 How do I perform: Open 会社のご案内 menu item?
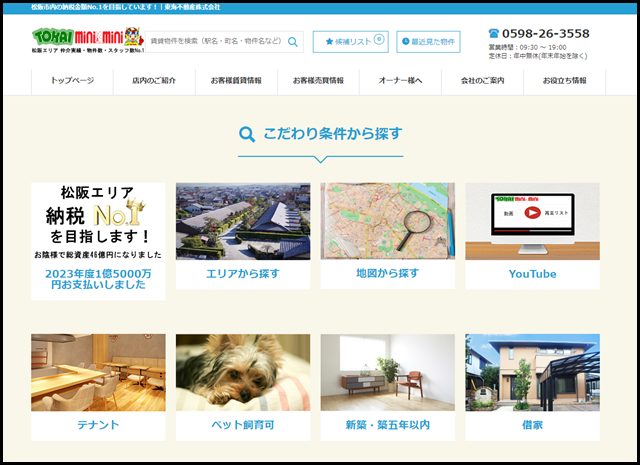pos(482,81)
